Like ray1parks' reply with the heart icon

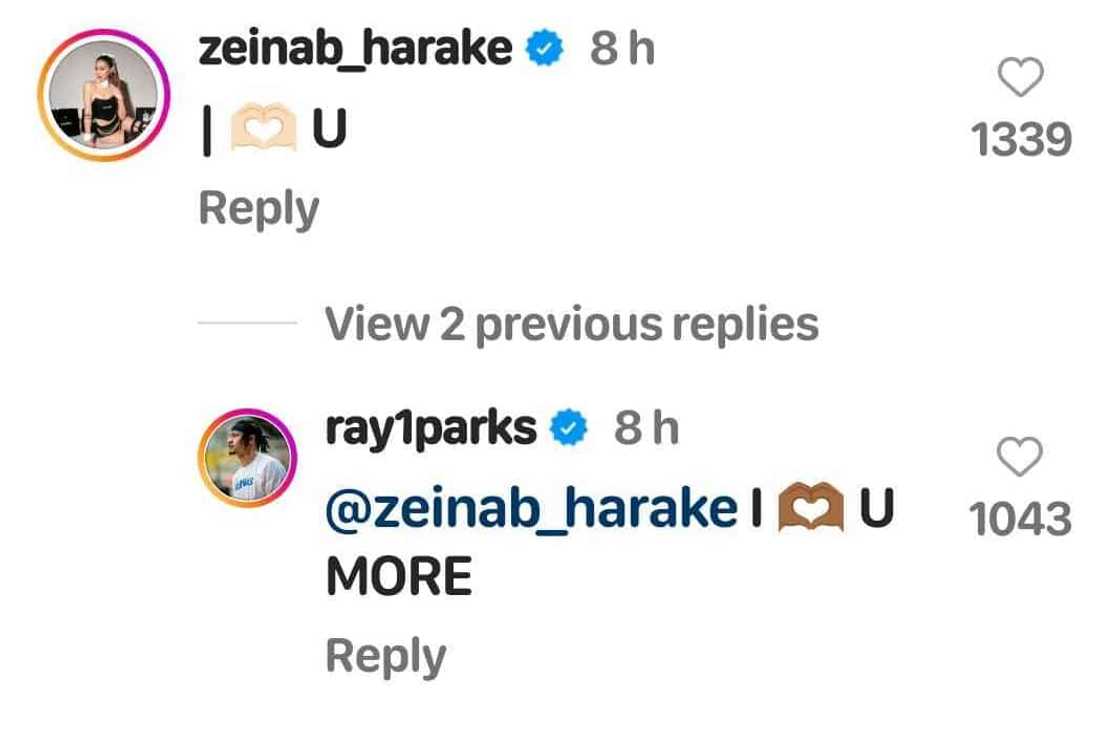pos(1020,458)
